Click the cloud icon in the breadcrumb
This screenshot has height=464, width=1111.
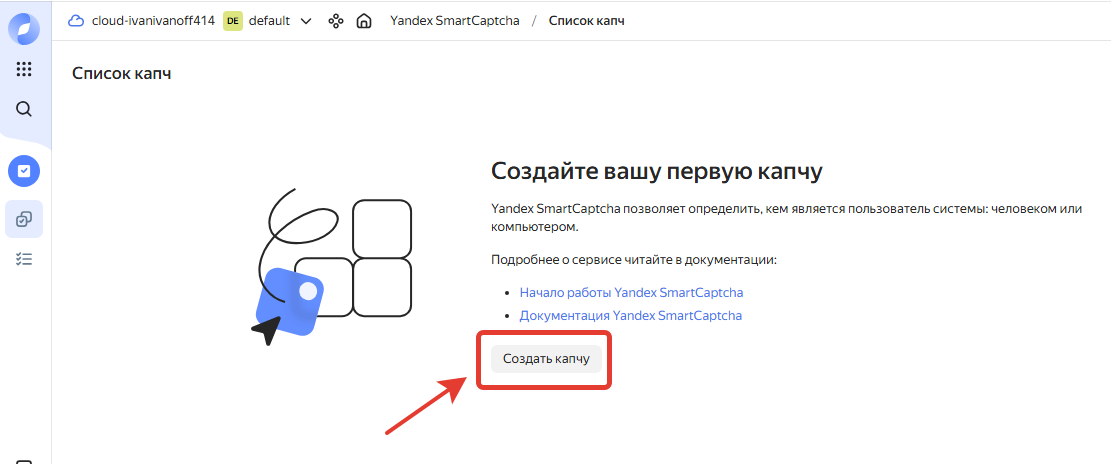point(75,21)
